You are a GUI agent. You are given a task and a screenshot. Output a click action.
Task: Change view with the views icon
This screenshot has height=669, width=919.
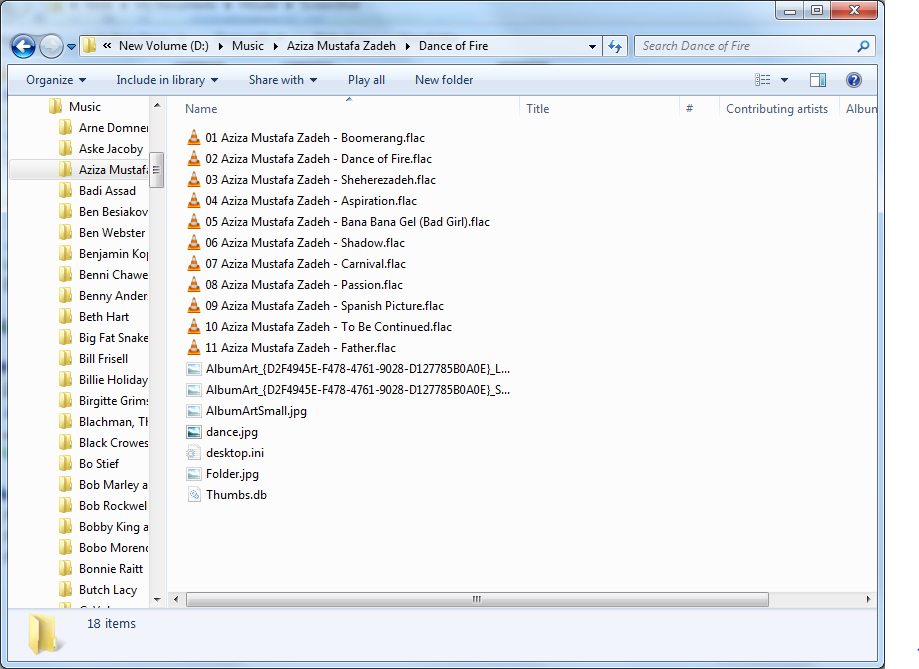(763, 80)
